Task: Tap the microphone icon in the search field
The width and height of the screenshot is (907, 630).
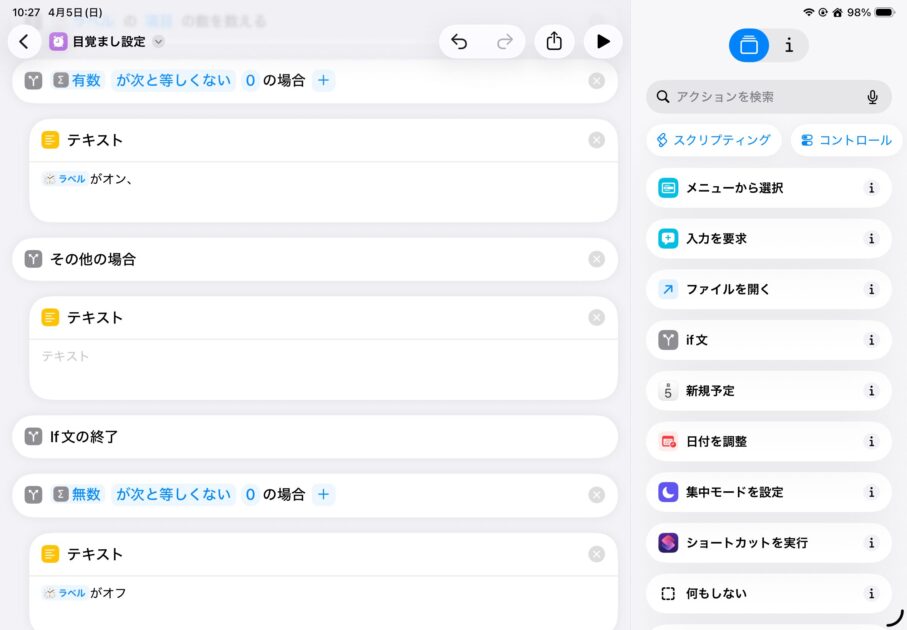Action: [x=872, y=97]
